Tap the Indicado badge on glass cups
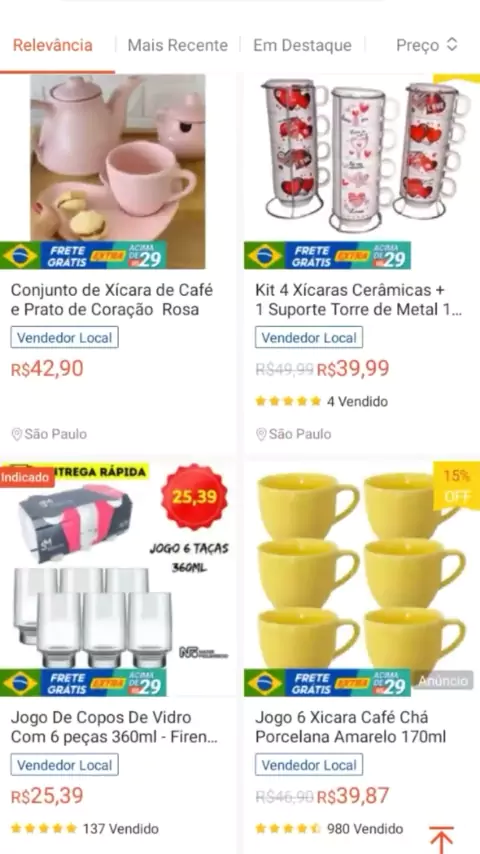Viewport: 480px width, 854px height. 27,478
